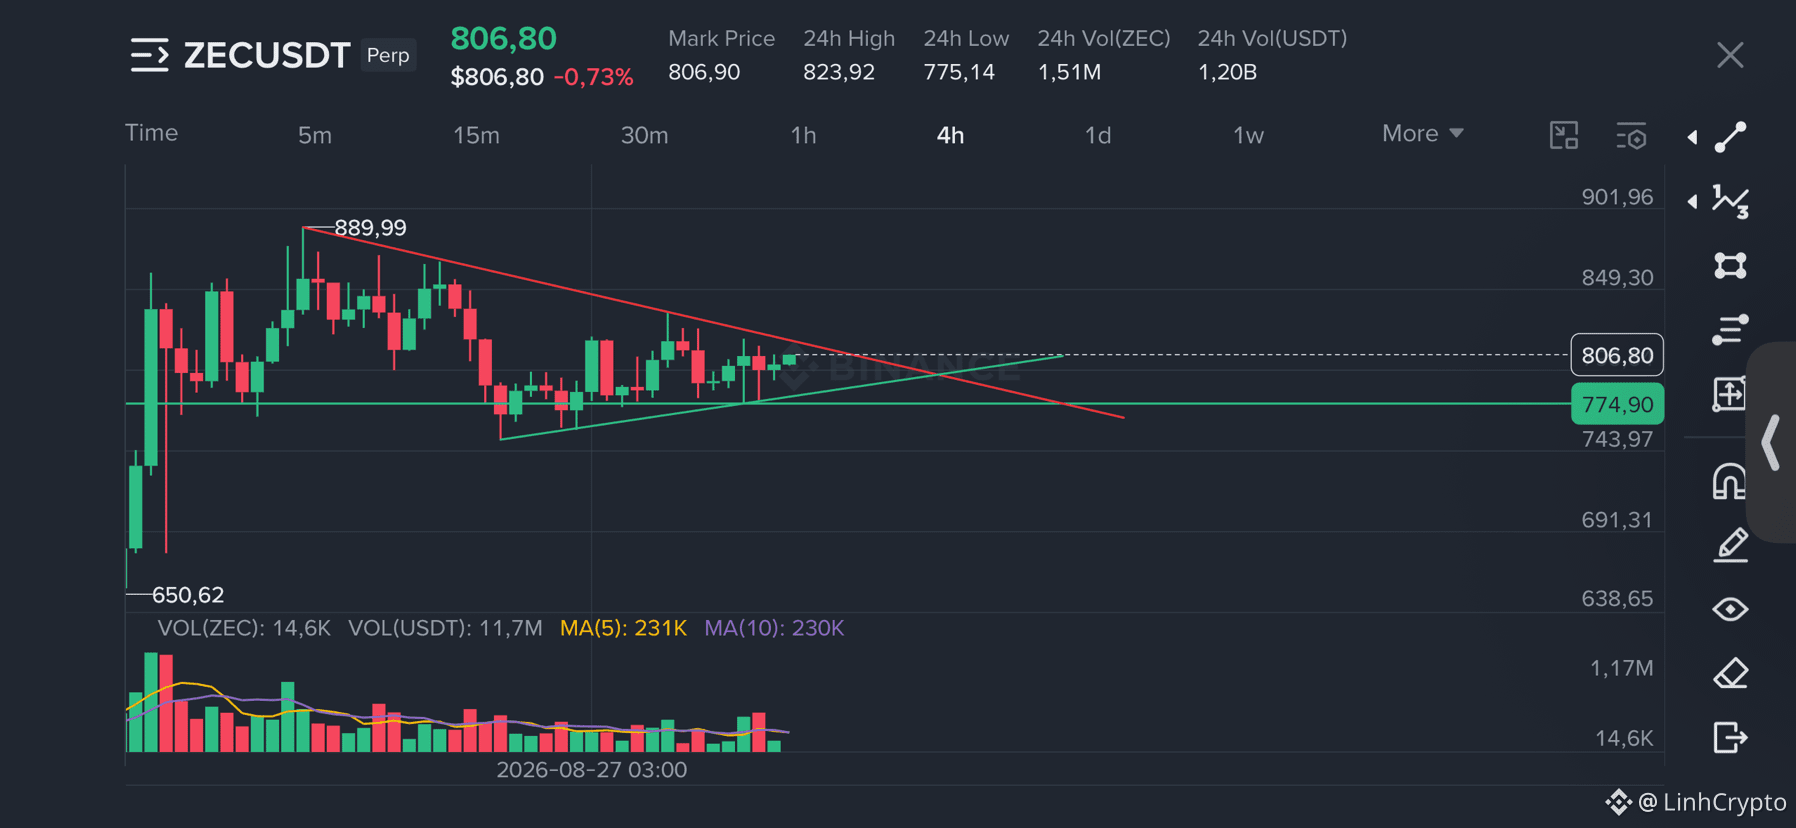
Task: Click the Mark Price value 806,90
Action: pyautogui.click(x=704, y=72)
